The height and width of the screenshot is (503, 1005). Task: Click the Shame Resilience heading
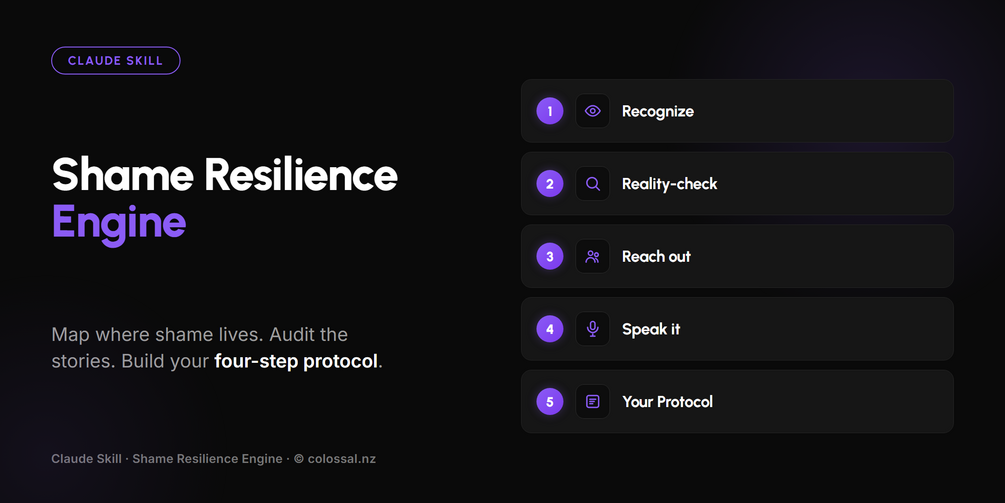(x=225, y=174)
